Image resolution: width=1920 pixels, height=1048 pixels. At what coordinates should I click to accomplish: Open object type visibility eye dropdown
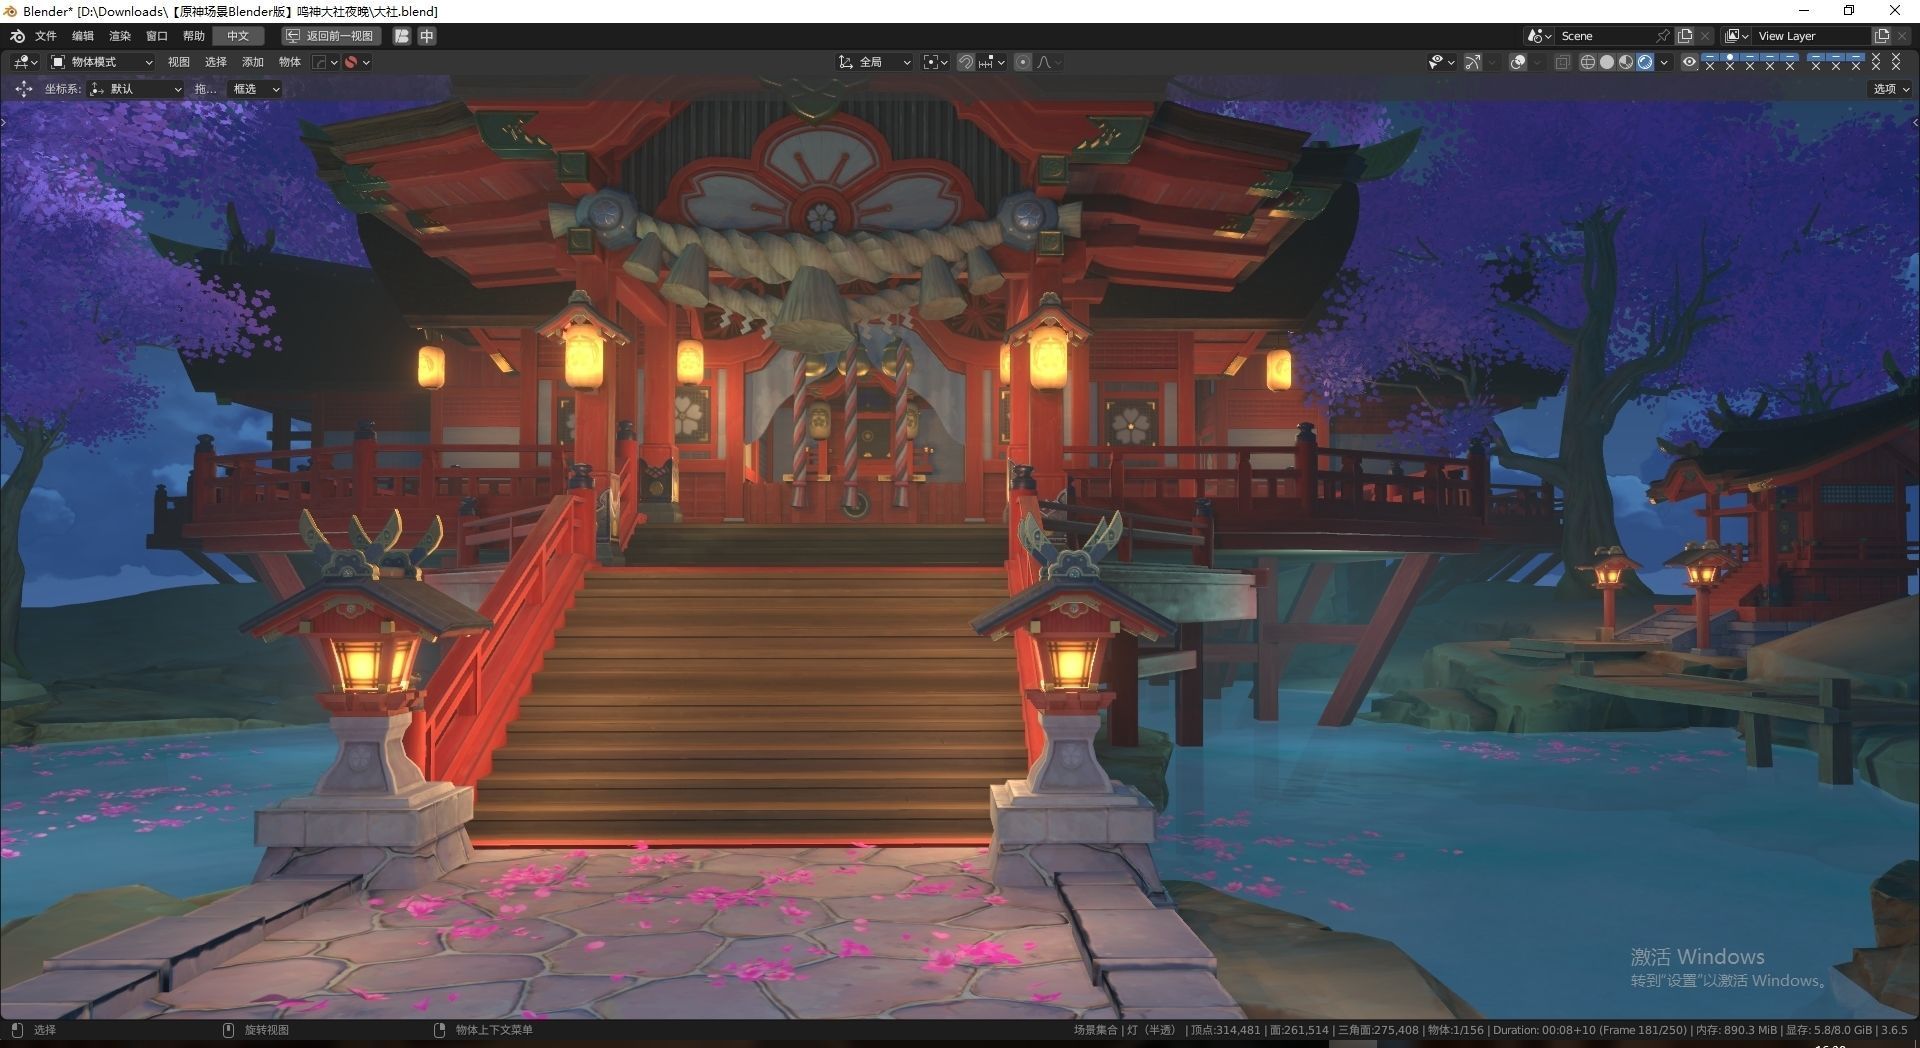1441,62
